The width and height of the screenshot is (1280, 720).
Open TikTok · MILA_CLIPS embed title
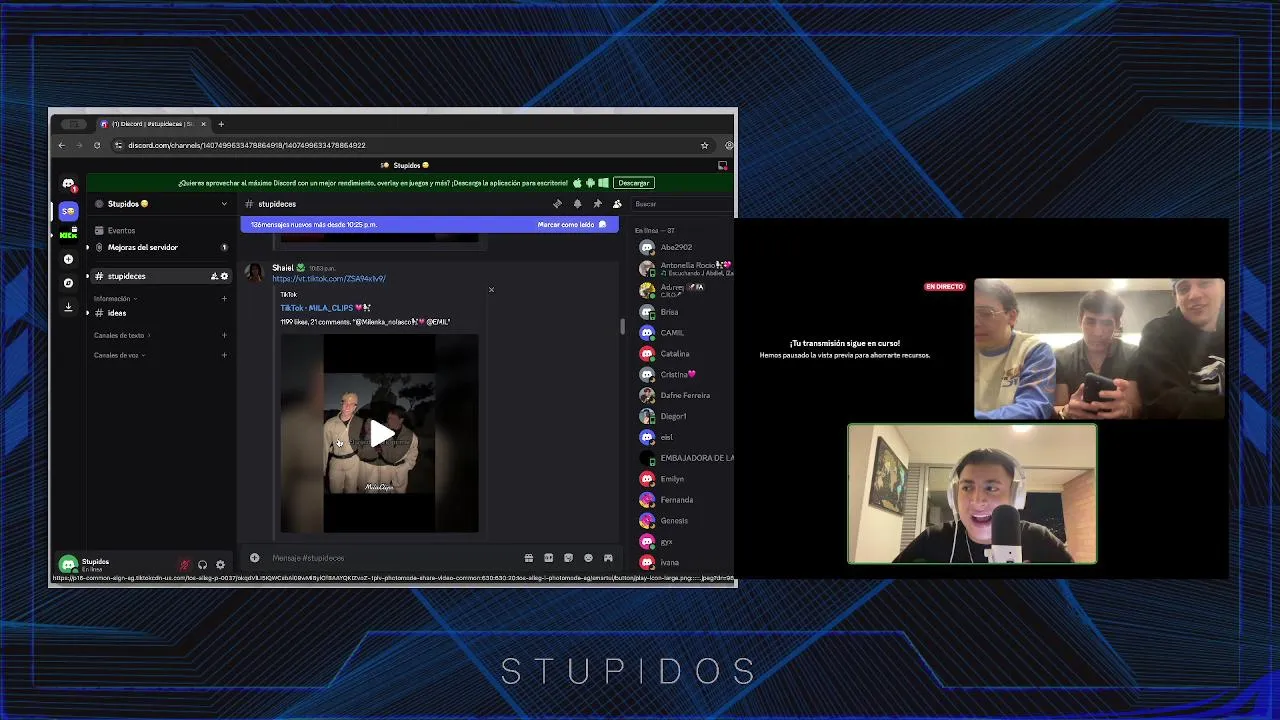[326, 308]
